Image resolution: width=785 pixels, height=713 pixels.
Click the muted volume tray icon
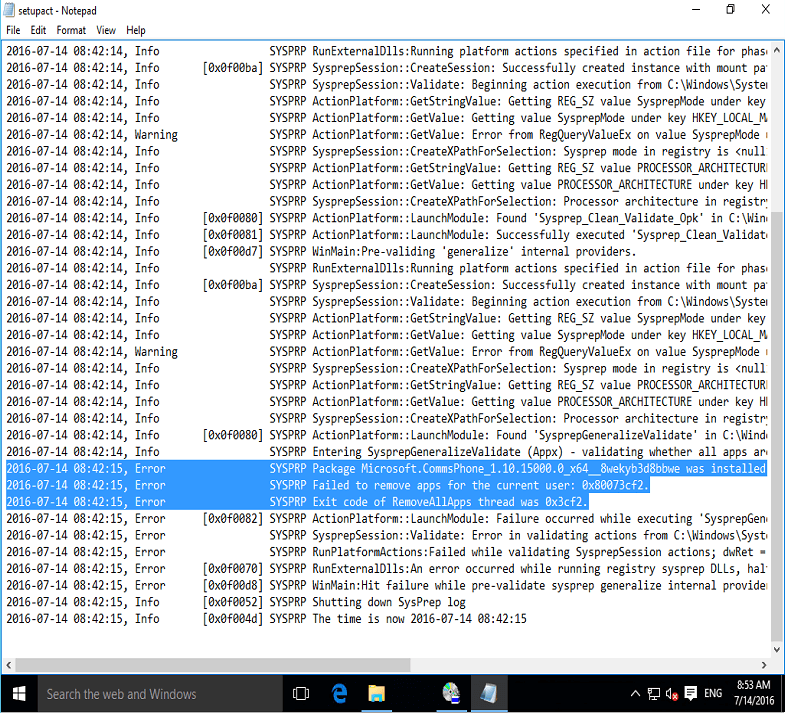point(672,693)
